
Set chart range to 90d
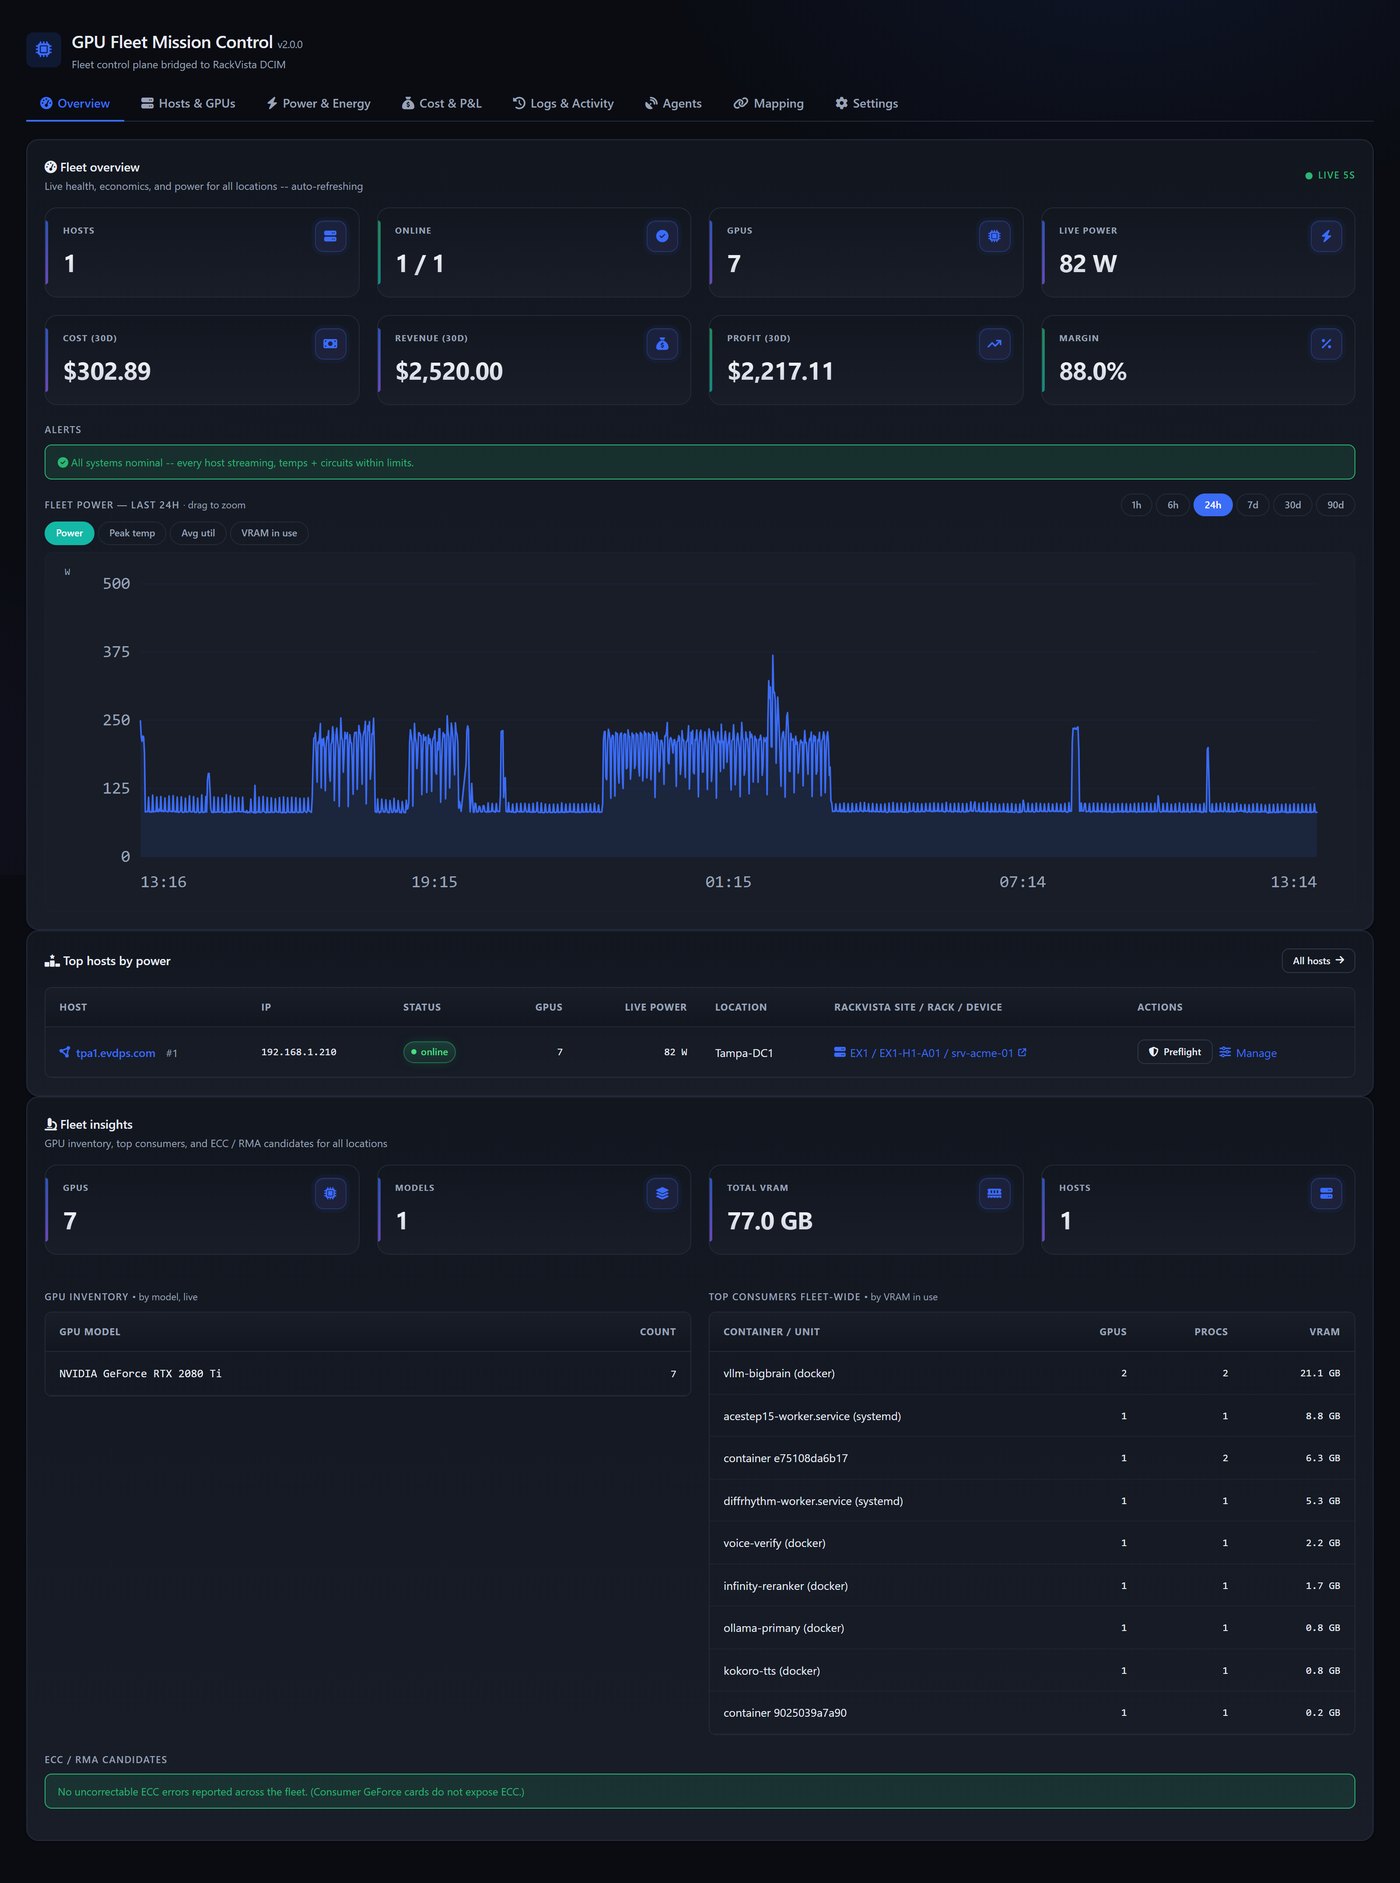click(x=1335, y=505)
